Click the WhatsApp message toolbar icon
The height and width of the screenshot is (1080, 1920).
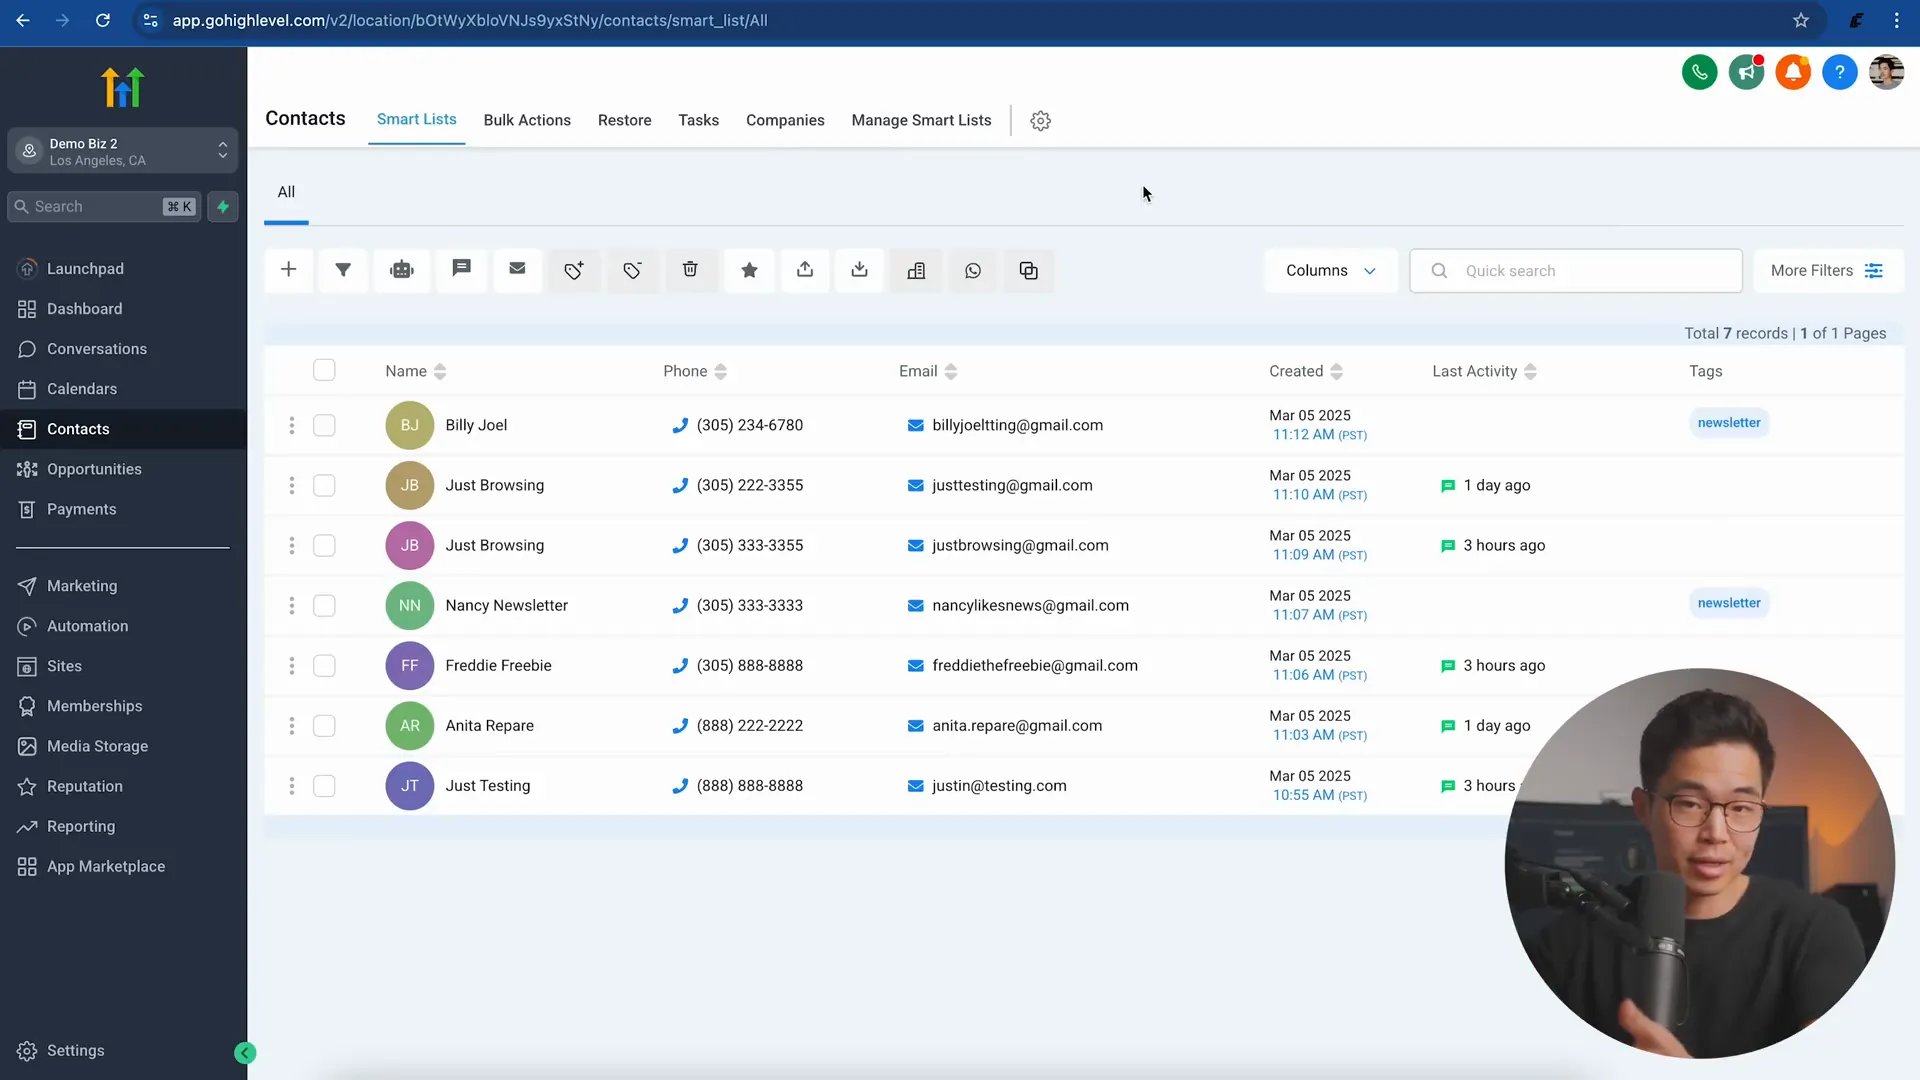pyautogui.click(x=973, y=270)
